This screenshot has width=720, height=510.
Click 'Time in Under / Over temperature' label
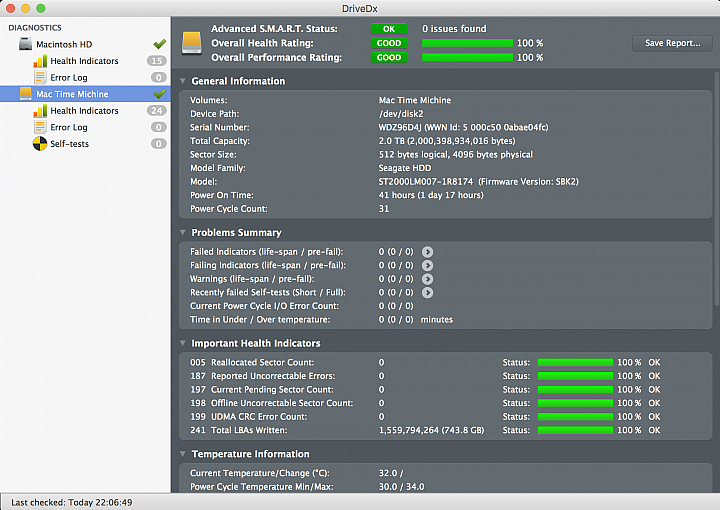tap(260, 319)
